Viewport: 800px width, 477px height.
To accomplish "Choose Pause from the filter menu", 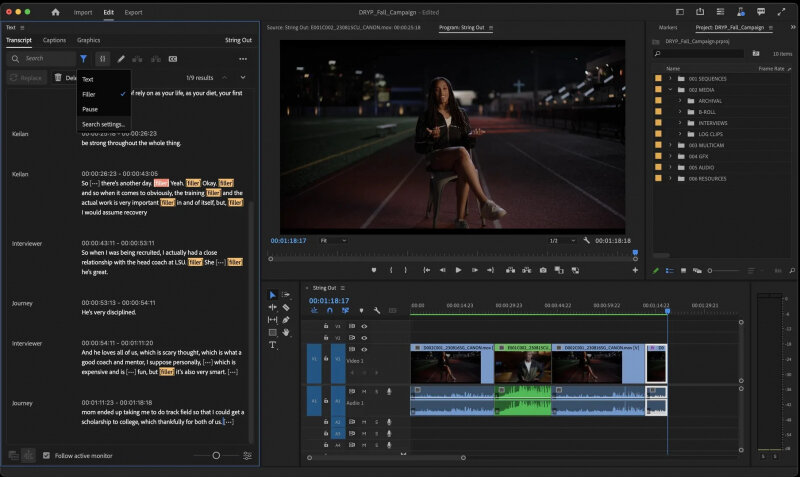I will point(90,109).
